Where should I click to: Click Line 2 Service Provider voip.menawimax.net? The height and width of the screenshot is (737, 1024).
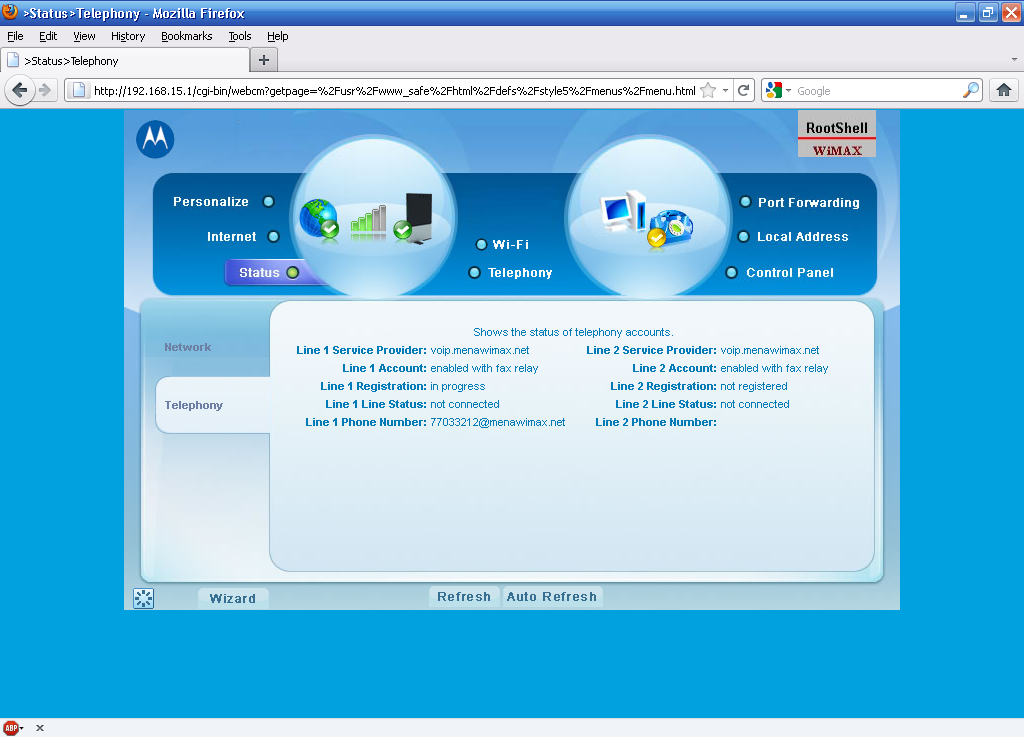point(769,351)
